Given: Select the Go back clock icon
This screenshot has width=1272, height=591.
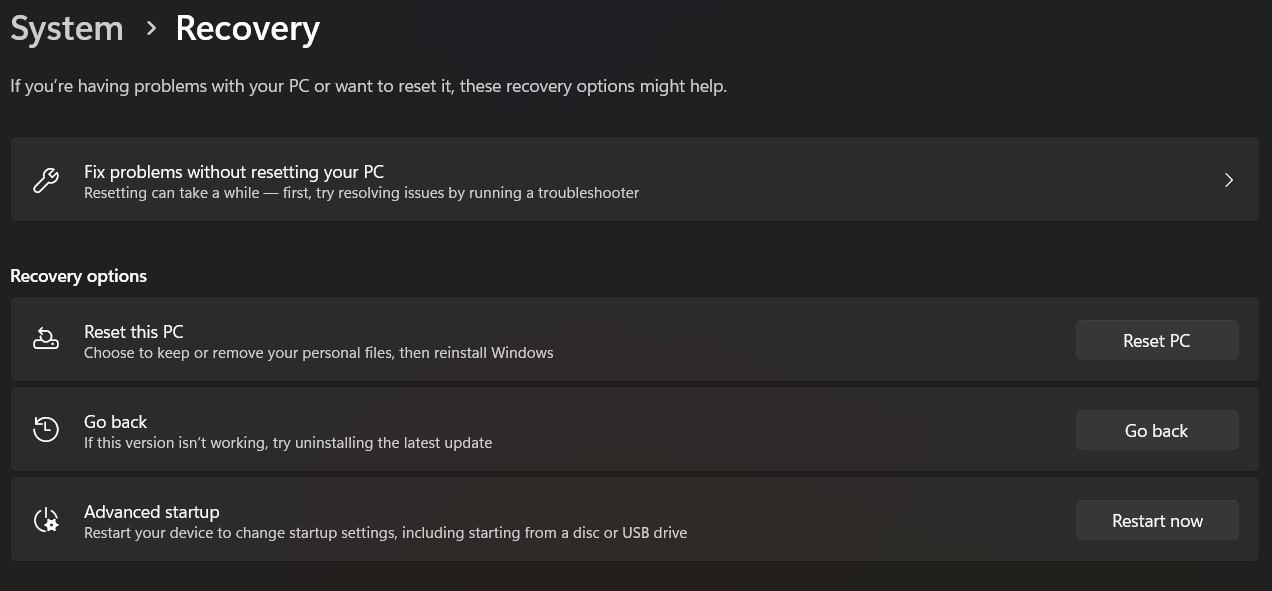Looking at the screenshot, I should (45, 429).
